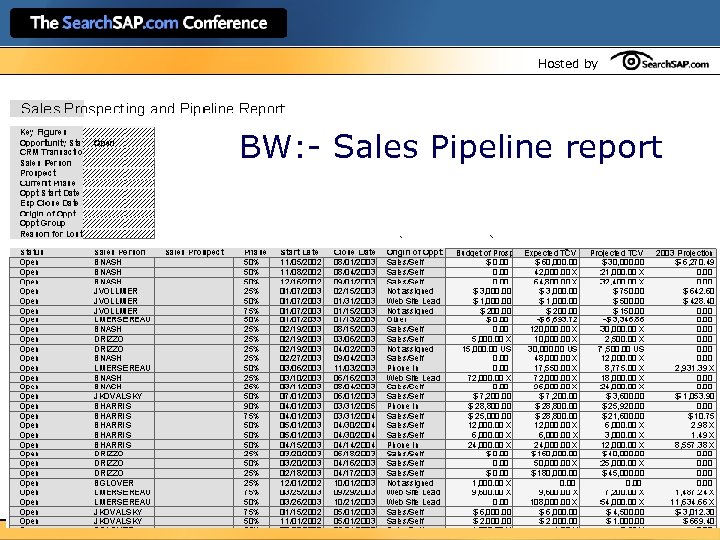This screenshot has height=540, width=720.
Task: Click the 17,550.00 X Expected TCV cell
Action: pos(556,368)
